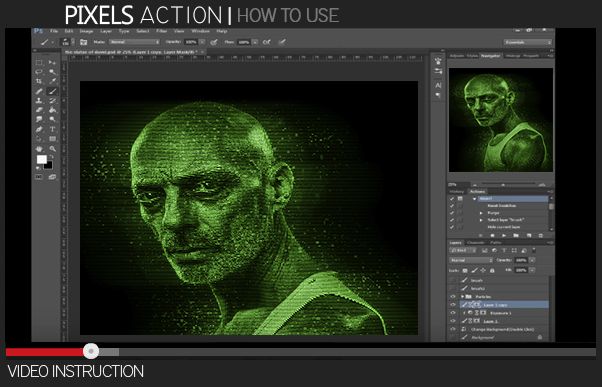The width and height of the screenshot is (602, 387).
Task: Select the Path Selection tool
Action: tap(39, 139)
